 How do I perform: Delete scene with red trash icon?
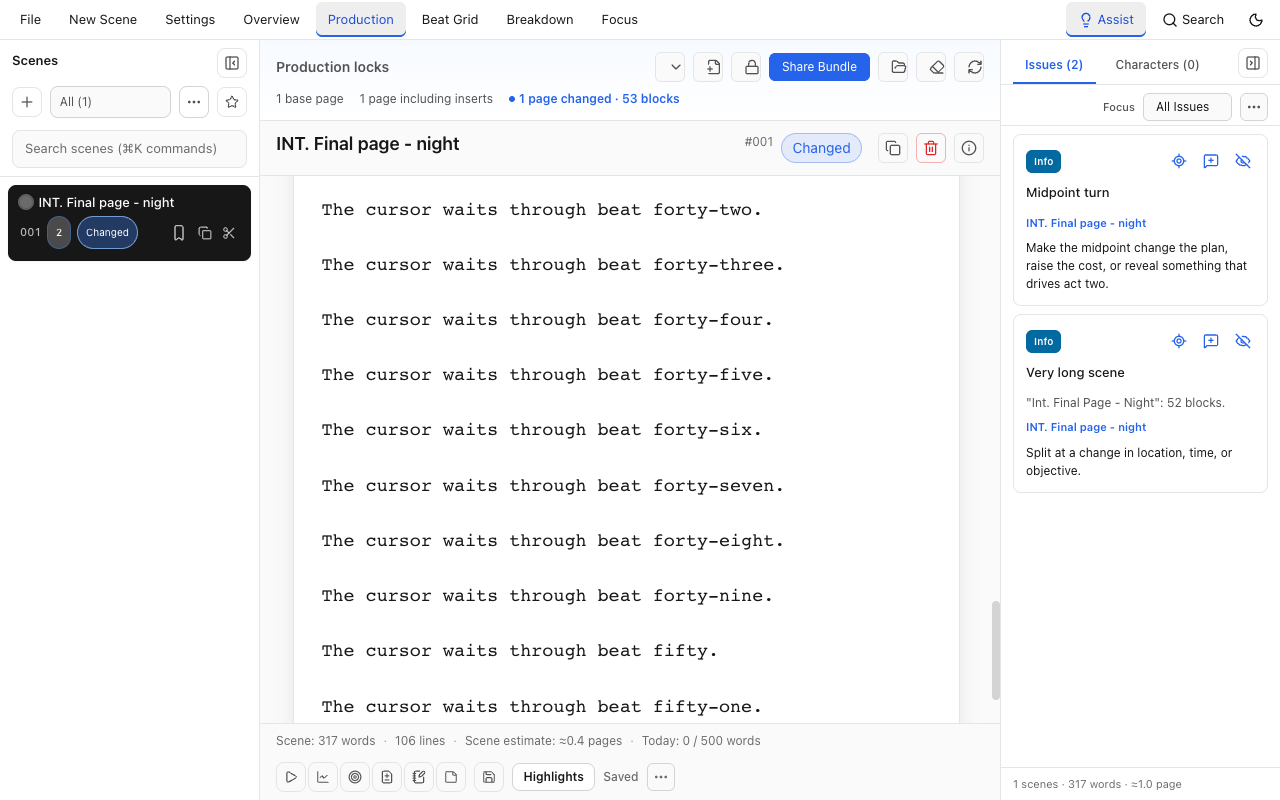click(x=931, y=148)
